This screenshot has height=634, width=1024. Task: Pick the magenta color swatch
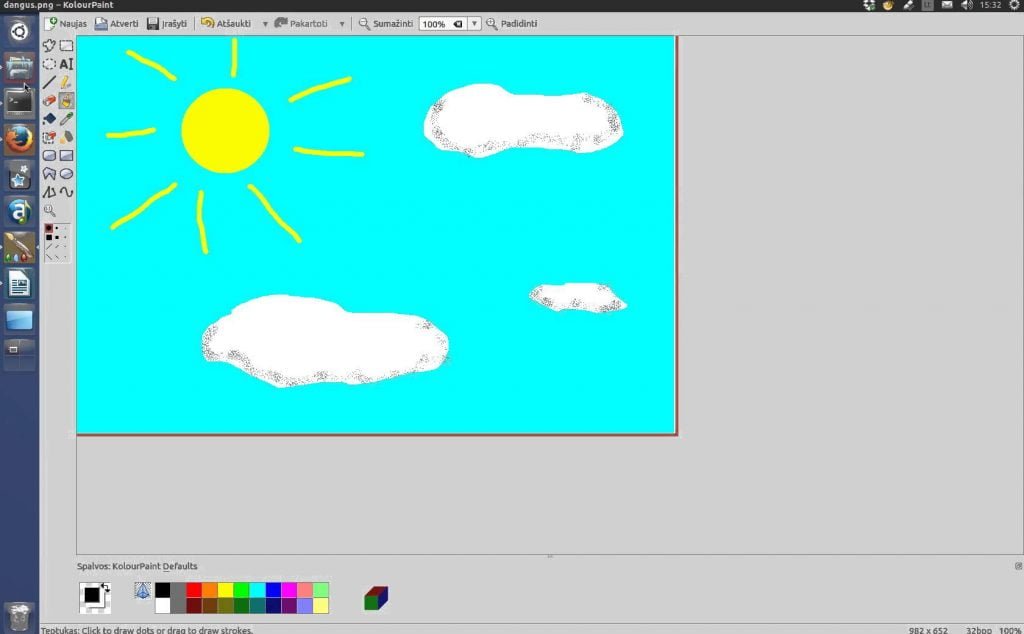tap(289, 590)
